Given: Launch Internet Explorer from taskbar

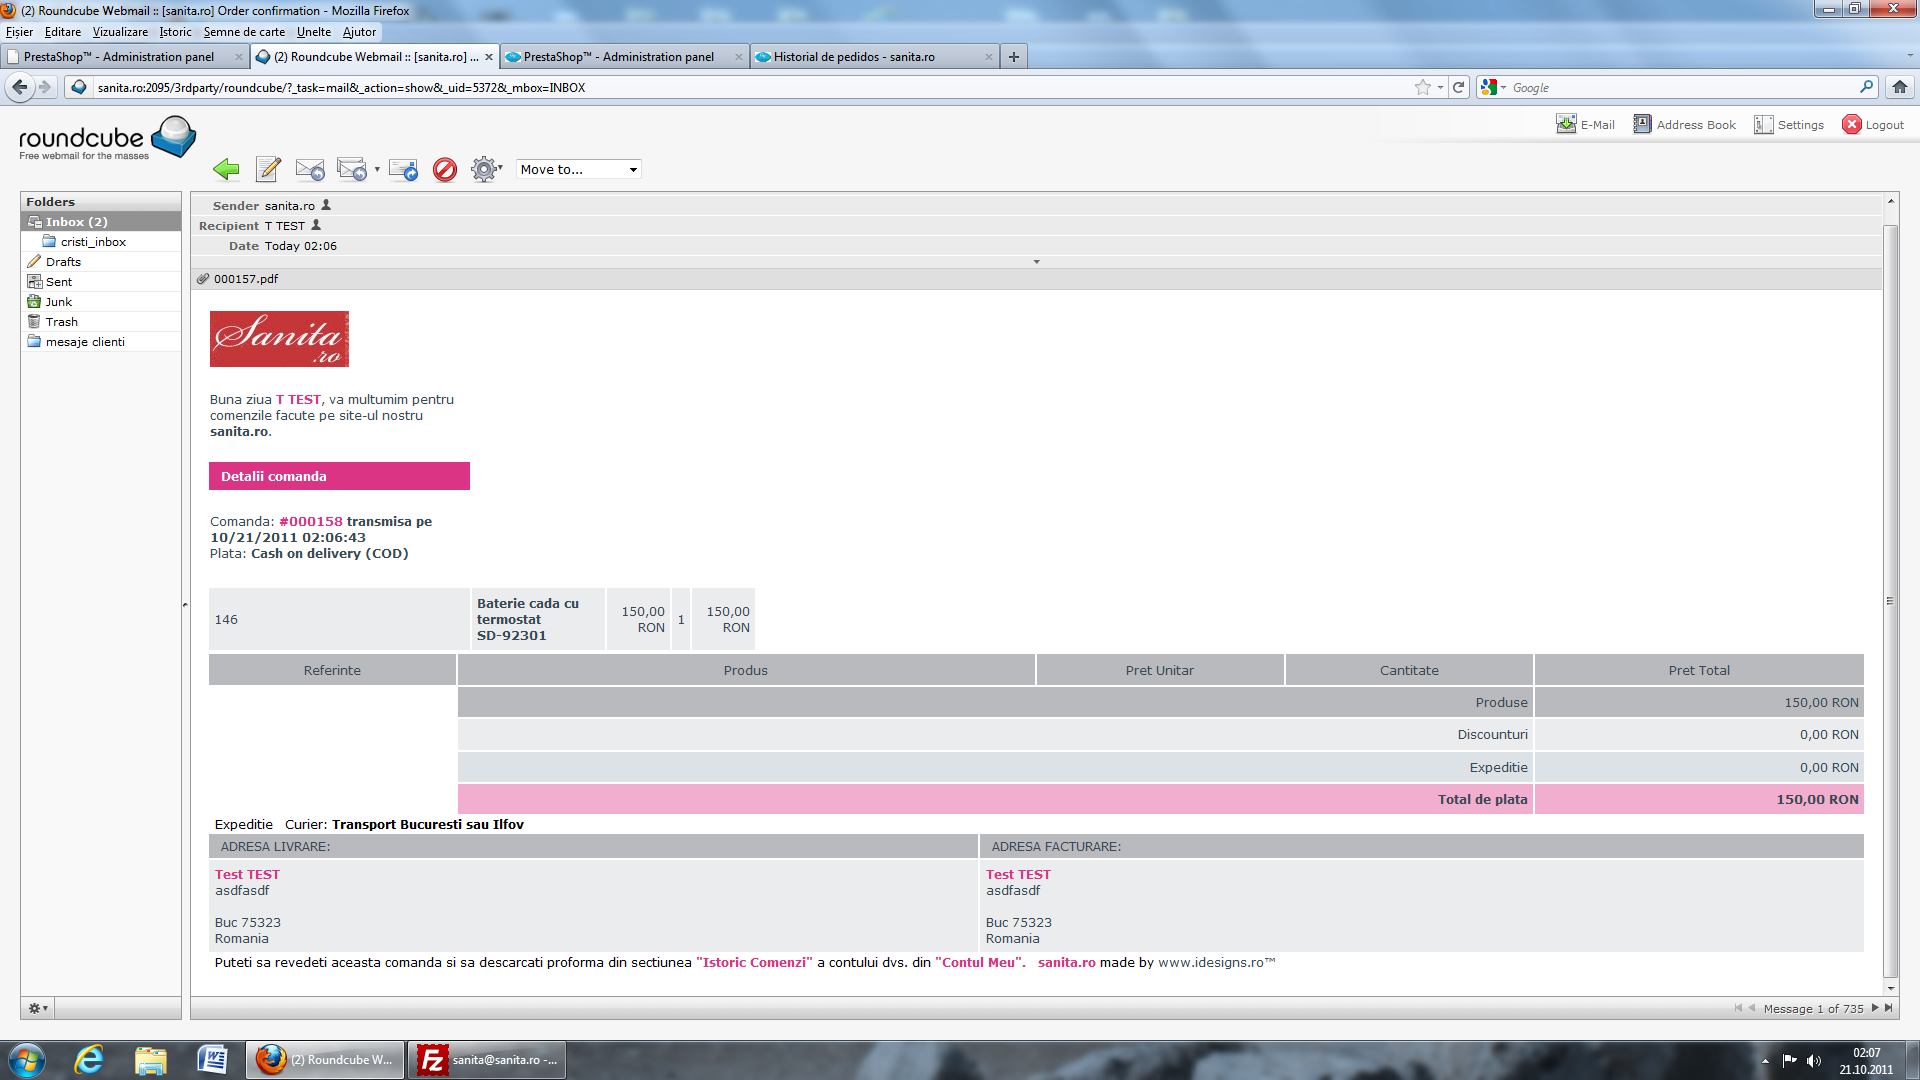Looking at the screenshot, I should [89, 1060].
